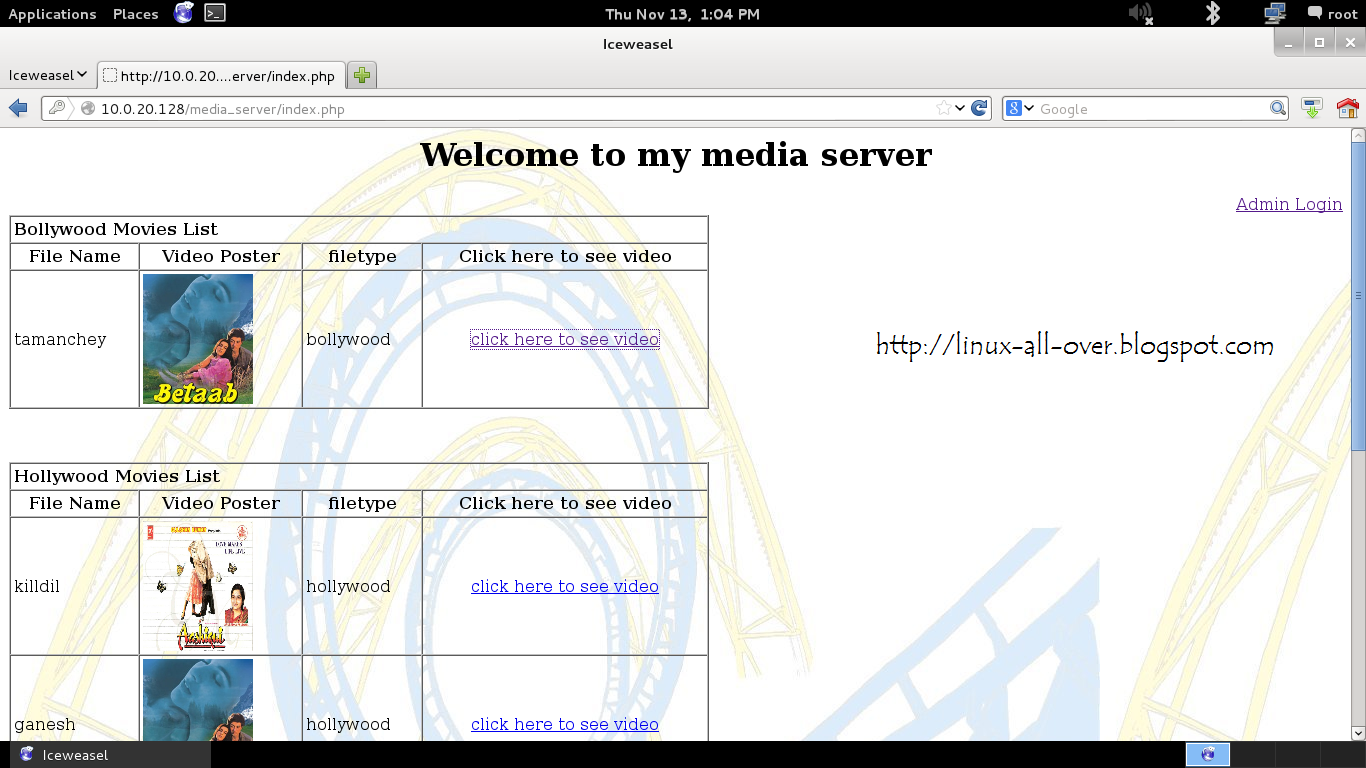This screenshot has width=1366, height=768.
Task: Open the network connections icon
Action: [x=1275, y=13]
